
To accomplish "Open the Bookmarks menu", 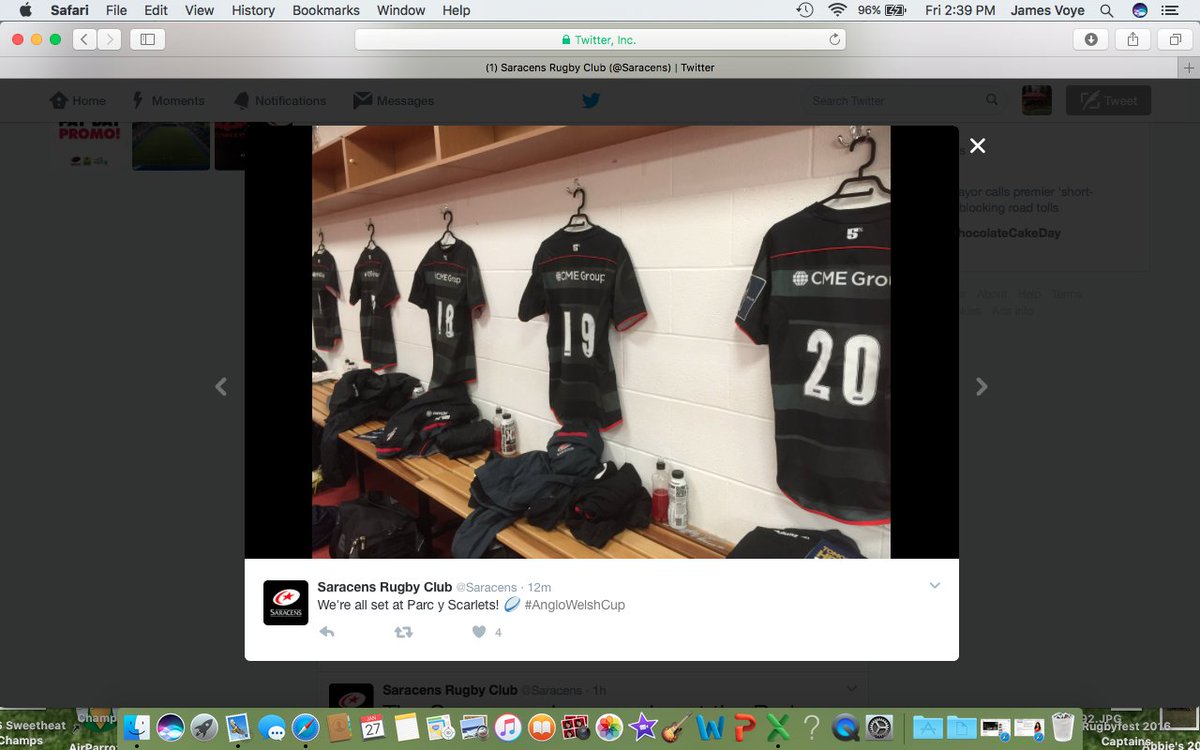I will 325,11.
